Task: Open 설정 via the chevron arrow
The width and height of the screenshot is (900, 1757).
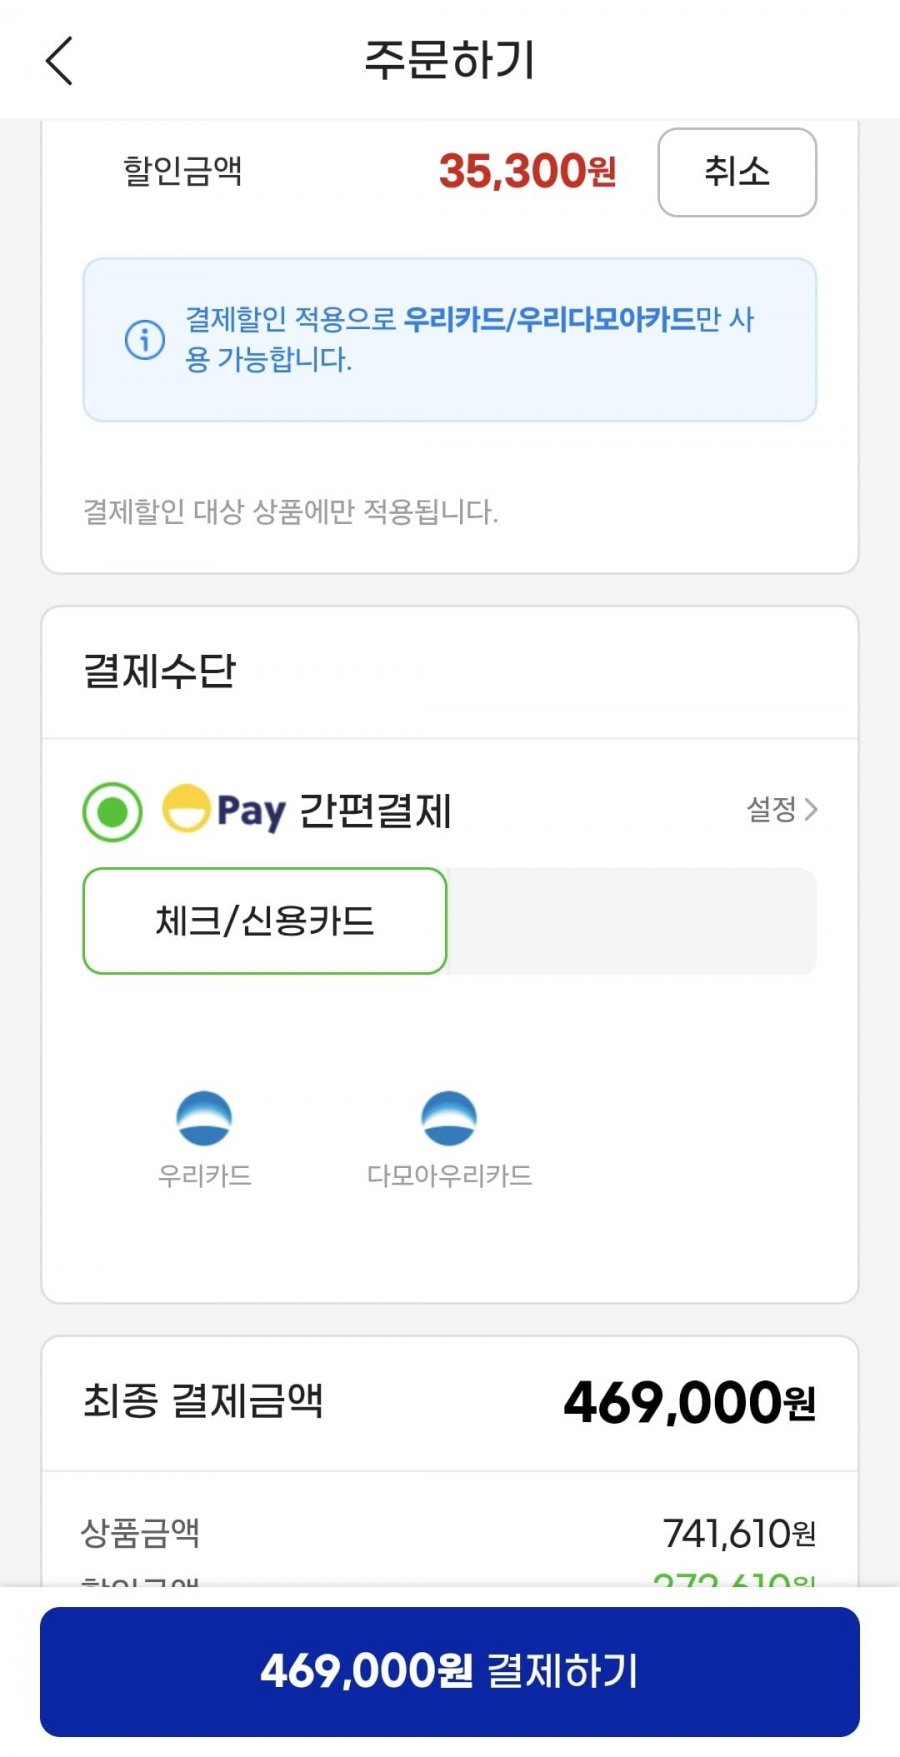Action: (x=811, y=809)
